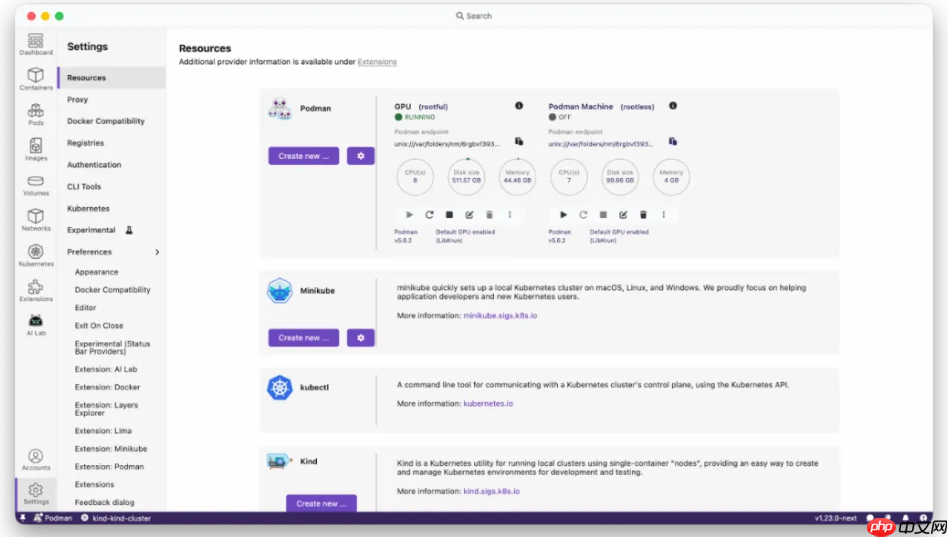Click Create new button for Minikube

303,338
